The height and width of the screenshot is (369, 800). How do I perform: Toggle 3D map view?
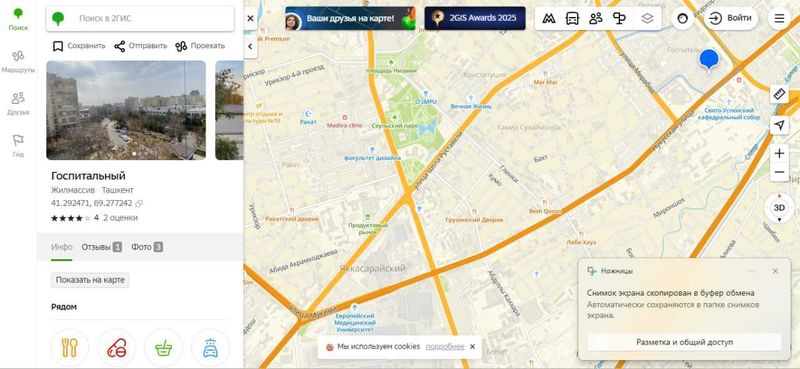click(x=779, y=208)
